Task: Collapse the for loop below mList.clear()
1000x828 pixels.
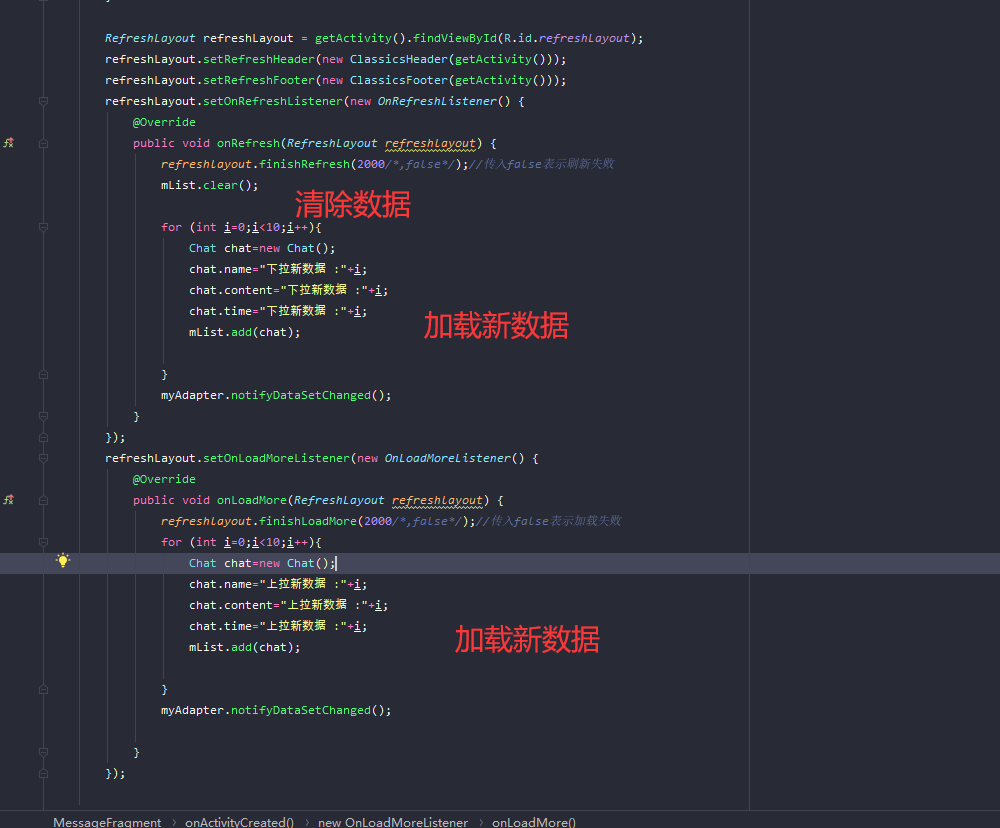Action: [43, 227]
